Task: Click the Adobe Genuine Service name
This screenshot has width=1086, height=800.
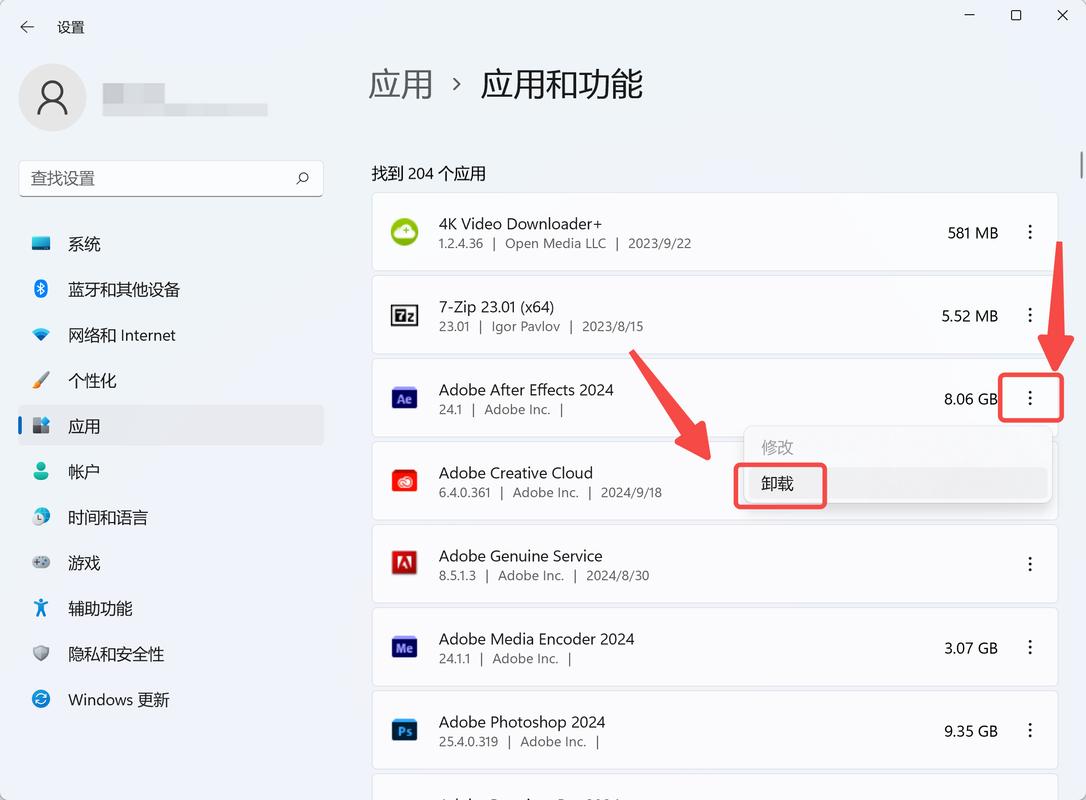Action: (520, 556)
